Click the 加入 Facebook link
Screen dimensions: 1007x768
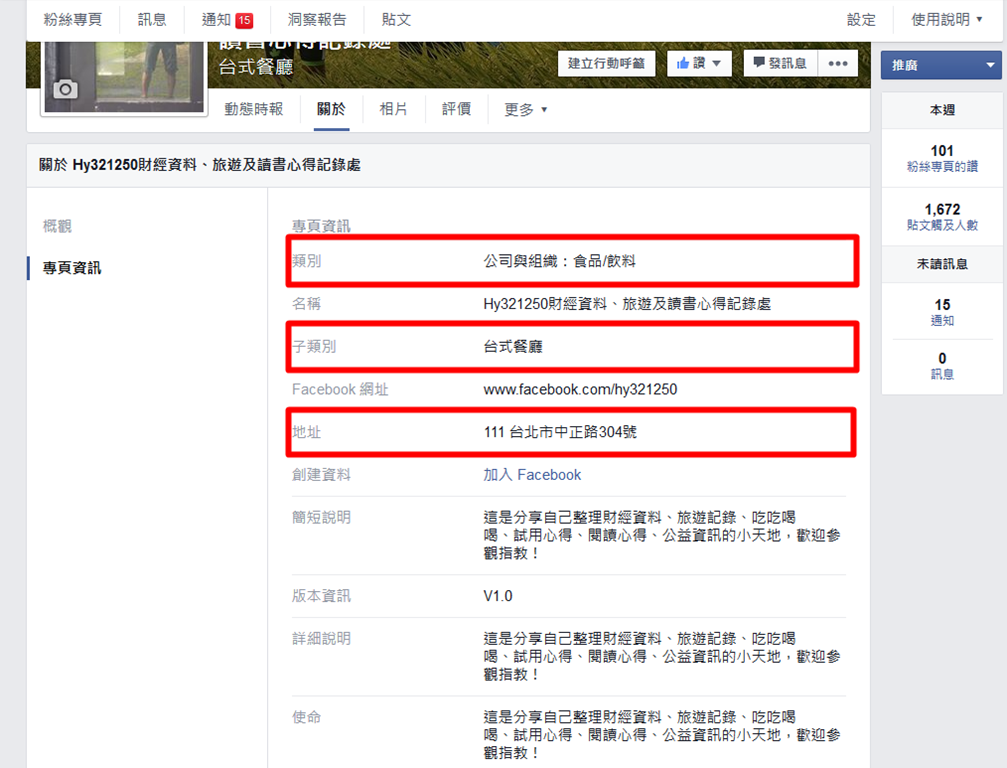(x=532, y=475)
